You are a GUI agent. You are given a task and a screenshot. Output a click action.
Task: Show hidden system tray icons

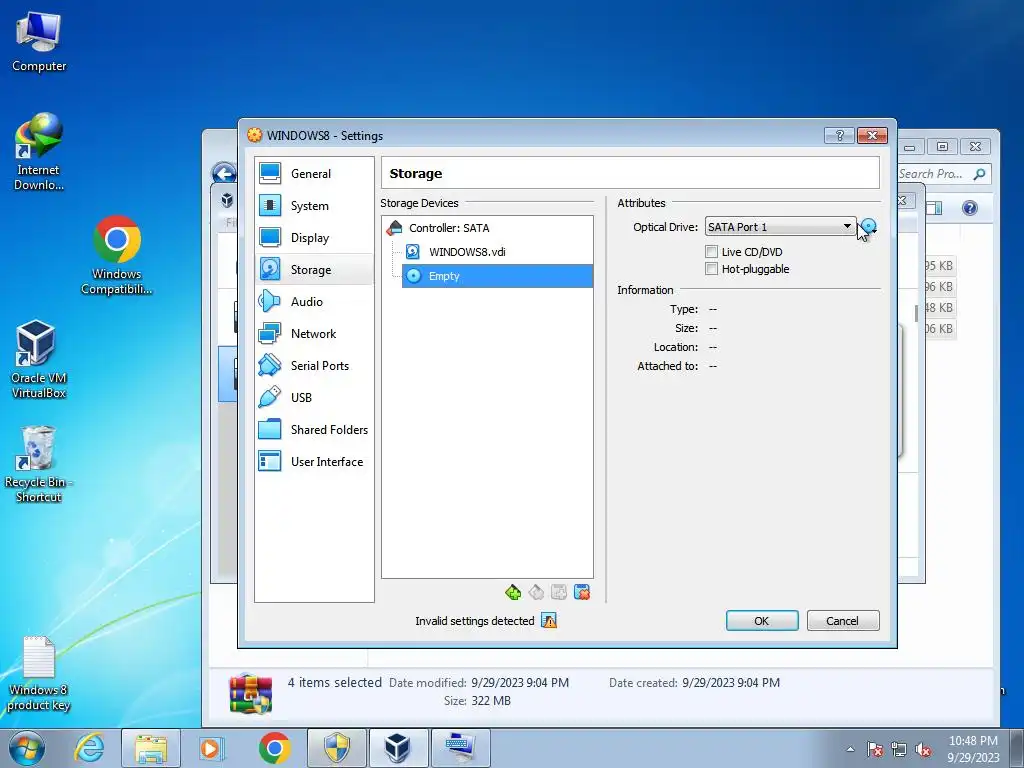point(850,749)
